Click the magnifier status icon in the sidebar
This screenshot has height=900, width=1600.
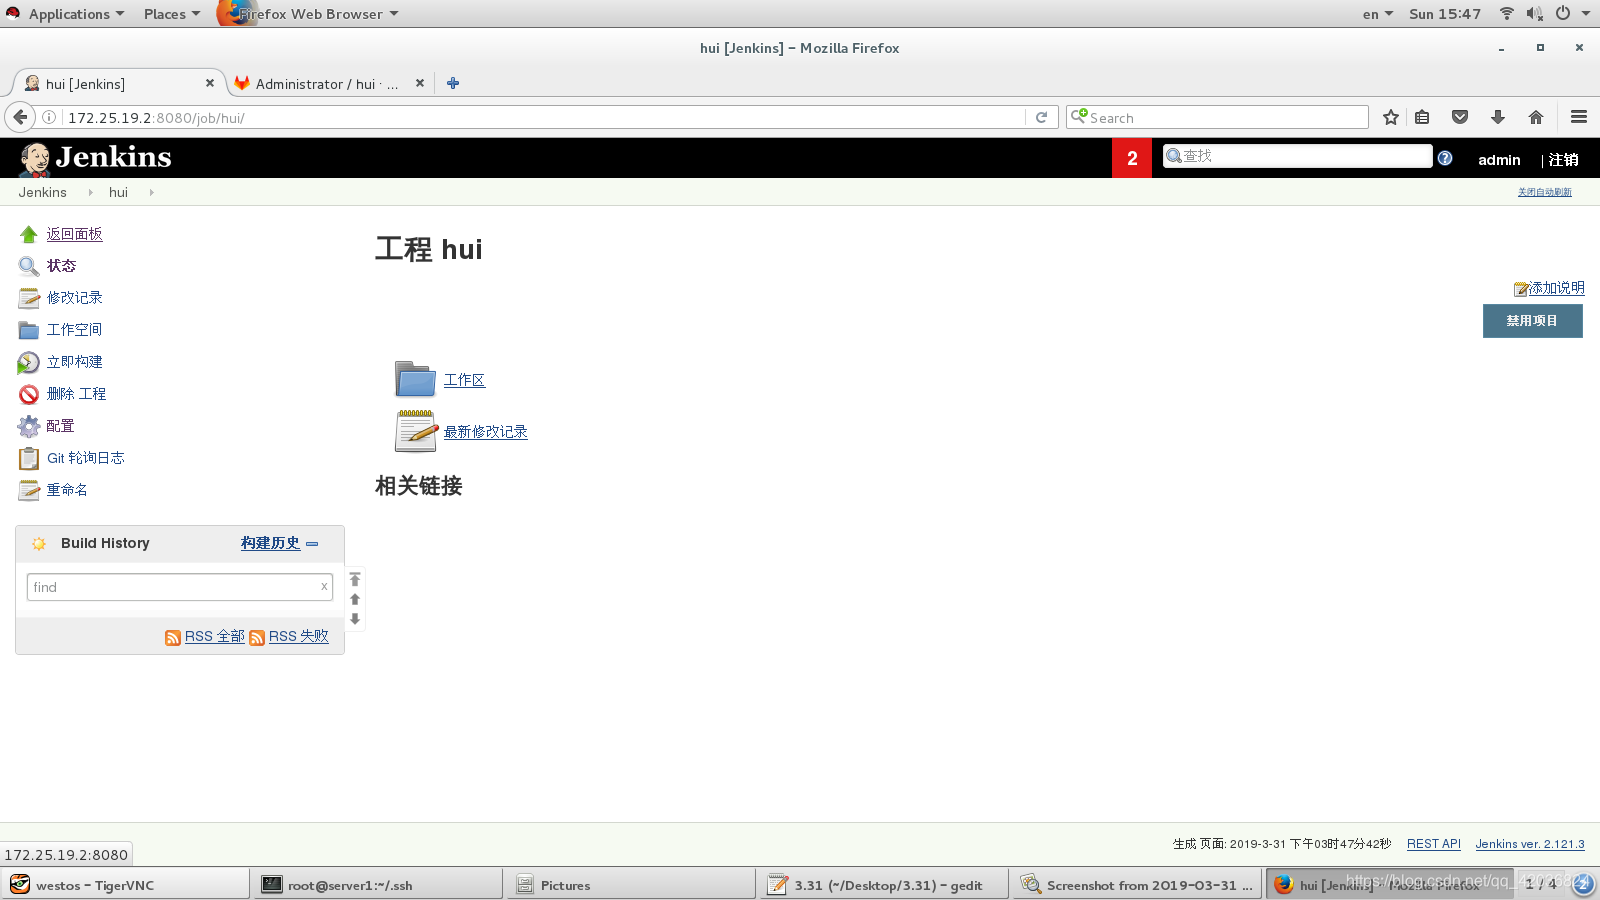[28, 266]
